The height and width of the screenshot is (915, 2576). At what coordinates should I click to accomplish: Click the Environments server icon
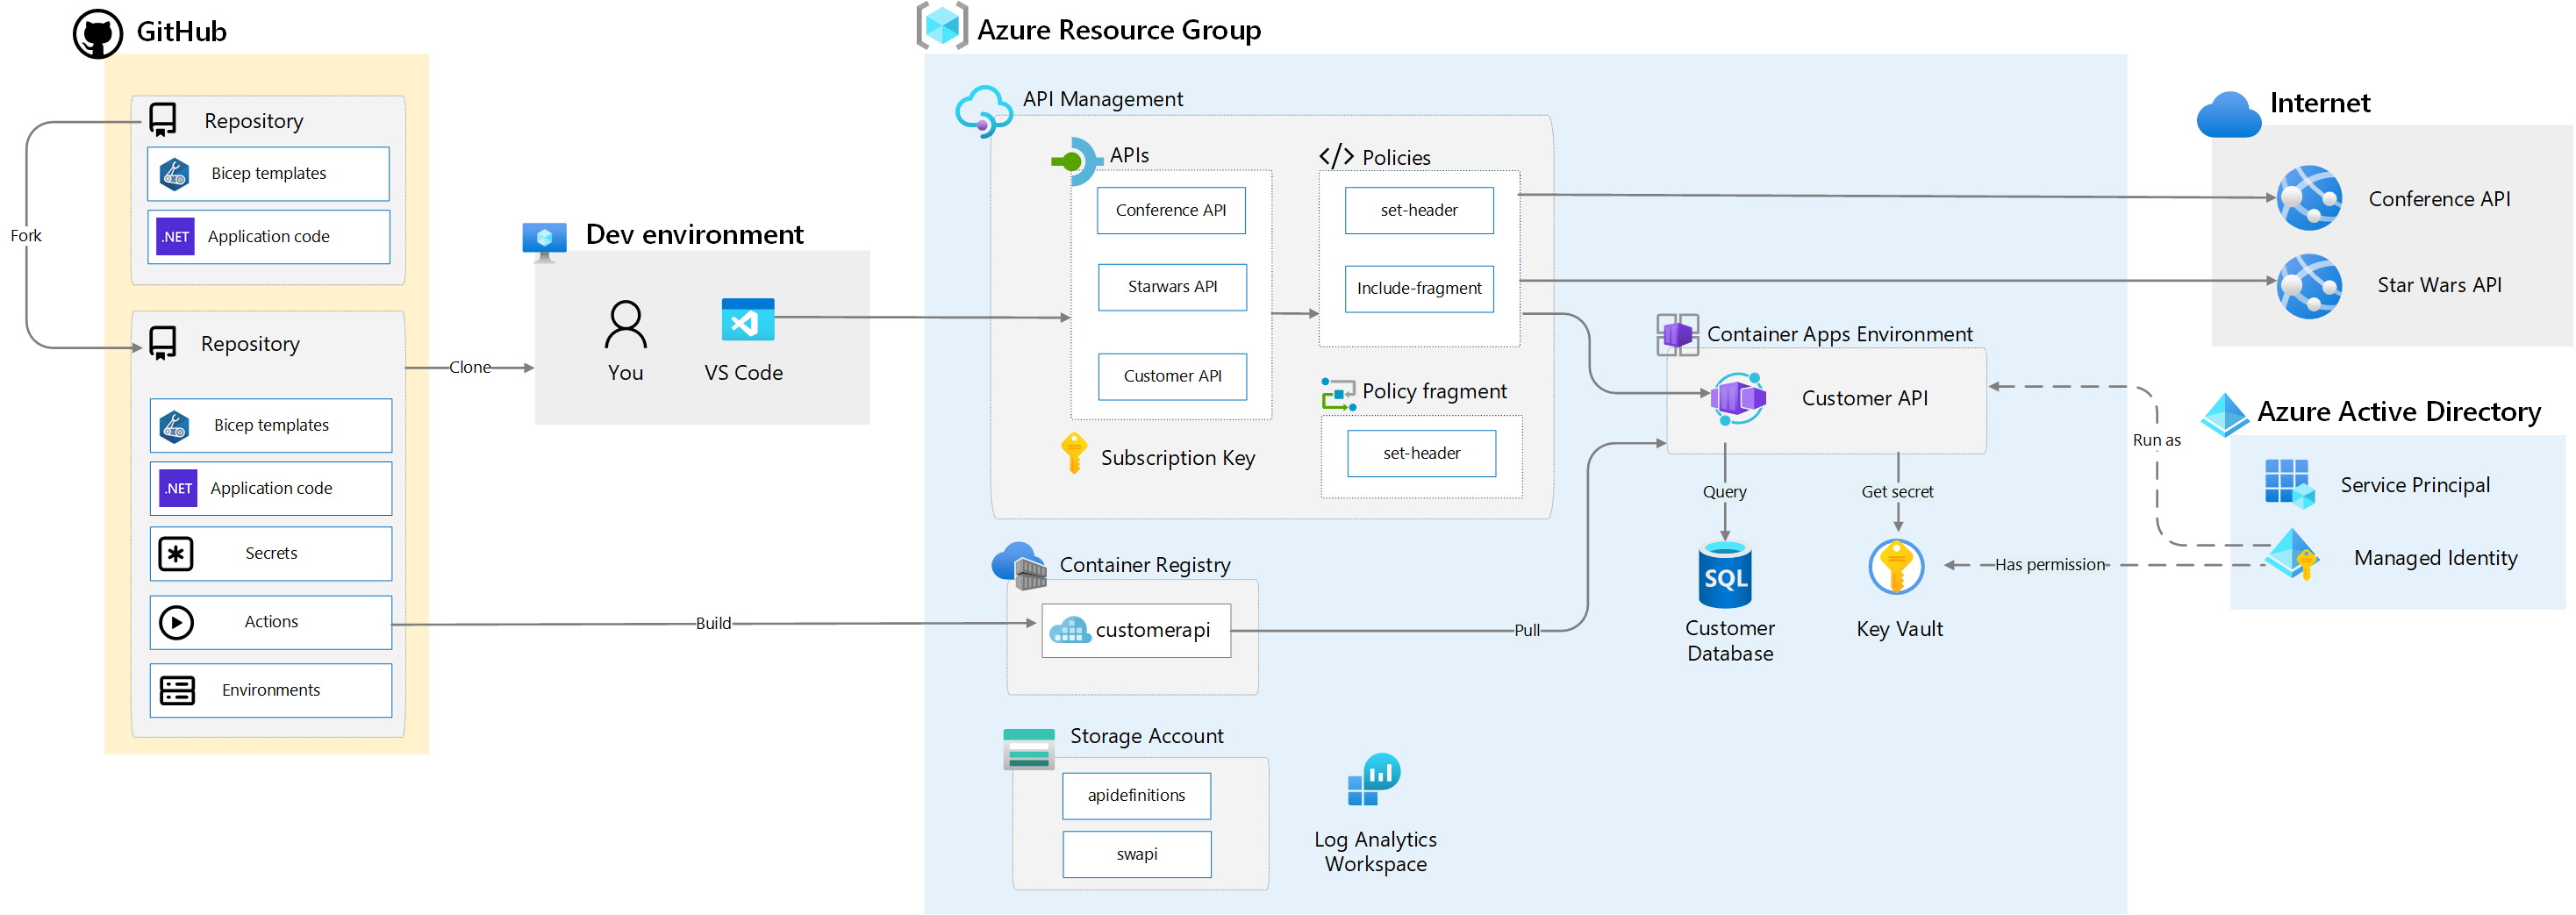pyautogui.click(x=177, y=690)
